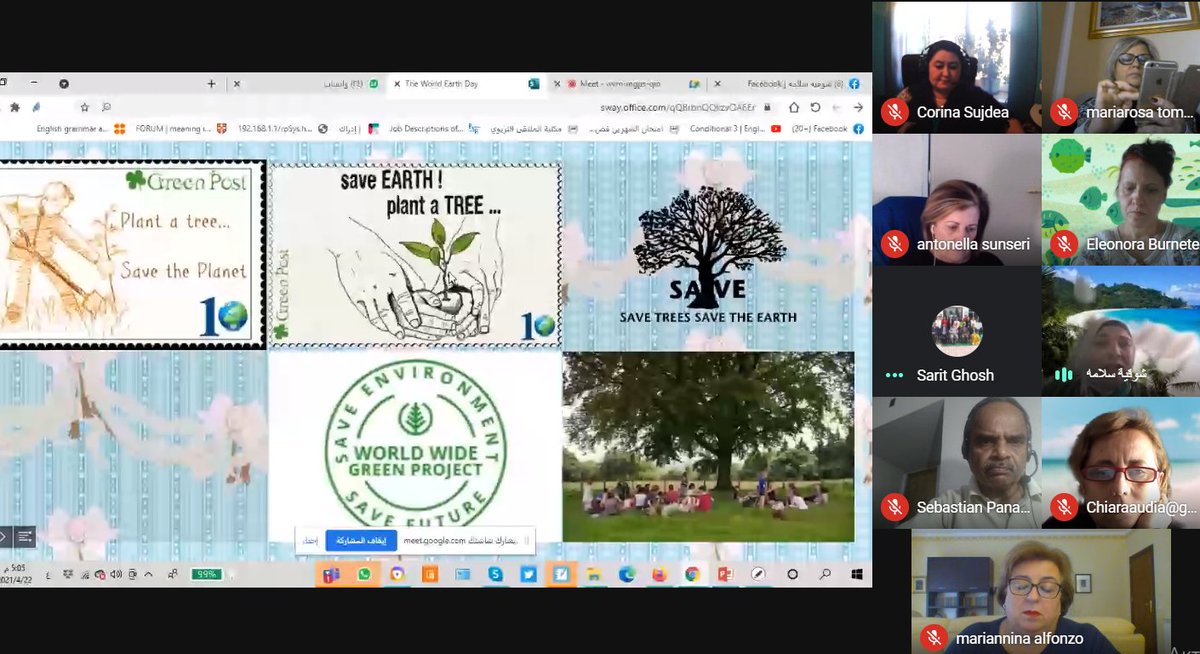Click the site lock icon

[767, 107]
